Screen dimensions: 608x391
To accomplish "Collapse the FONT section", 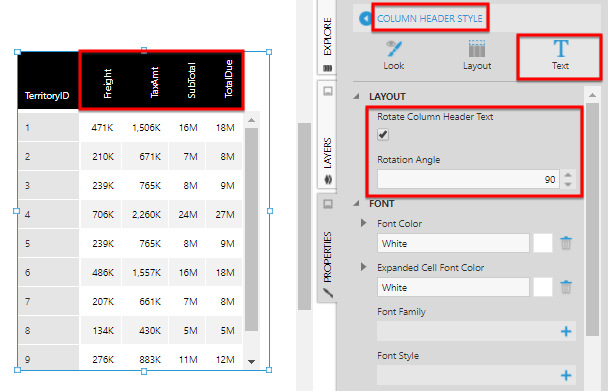I will click(357, 203).
